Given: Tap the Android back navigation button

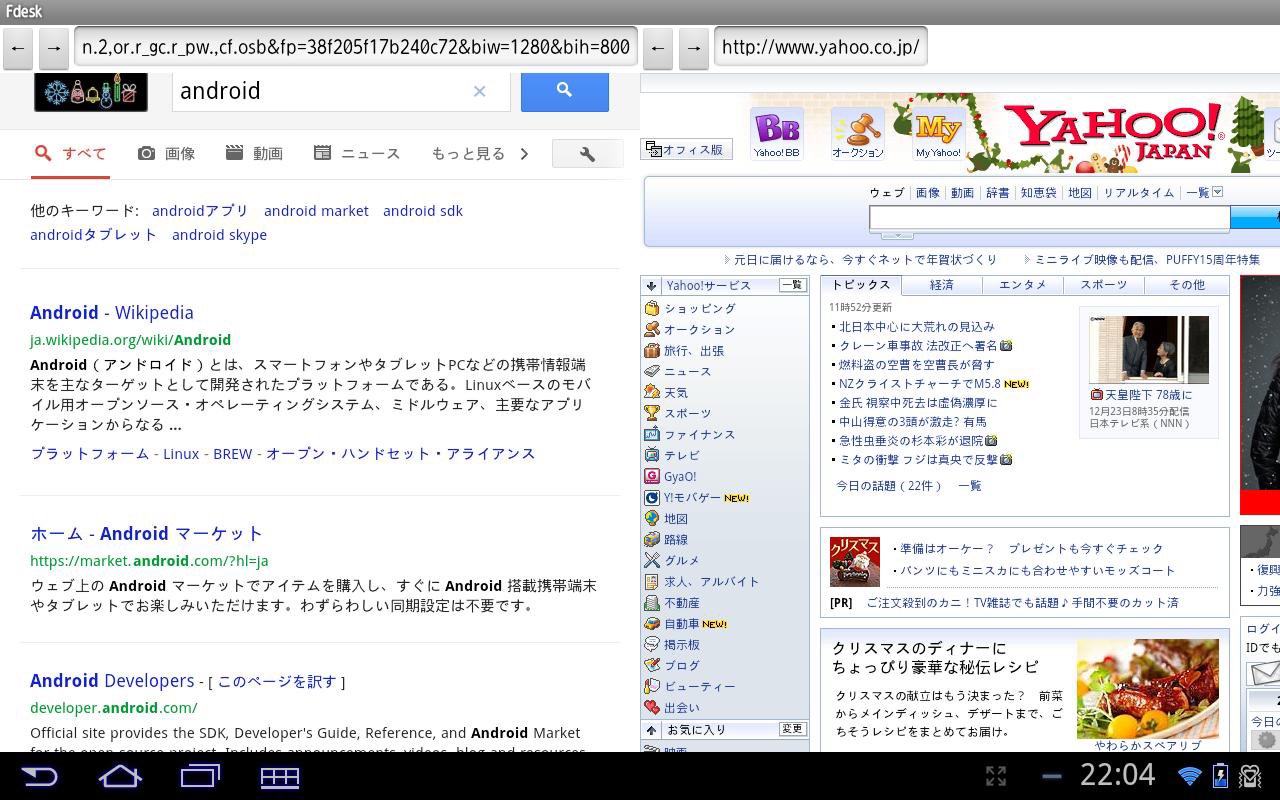Looking at the screenshot, I should (39, 776).
